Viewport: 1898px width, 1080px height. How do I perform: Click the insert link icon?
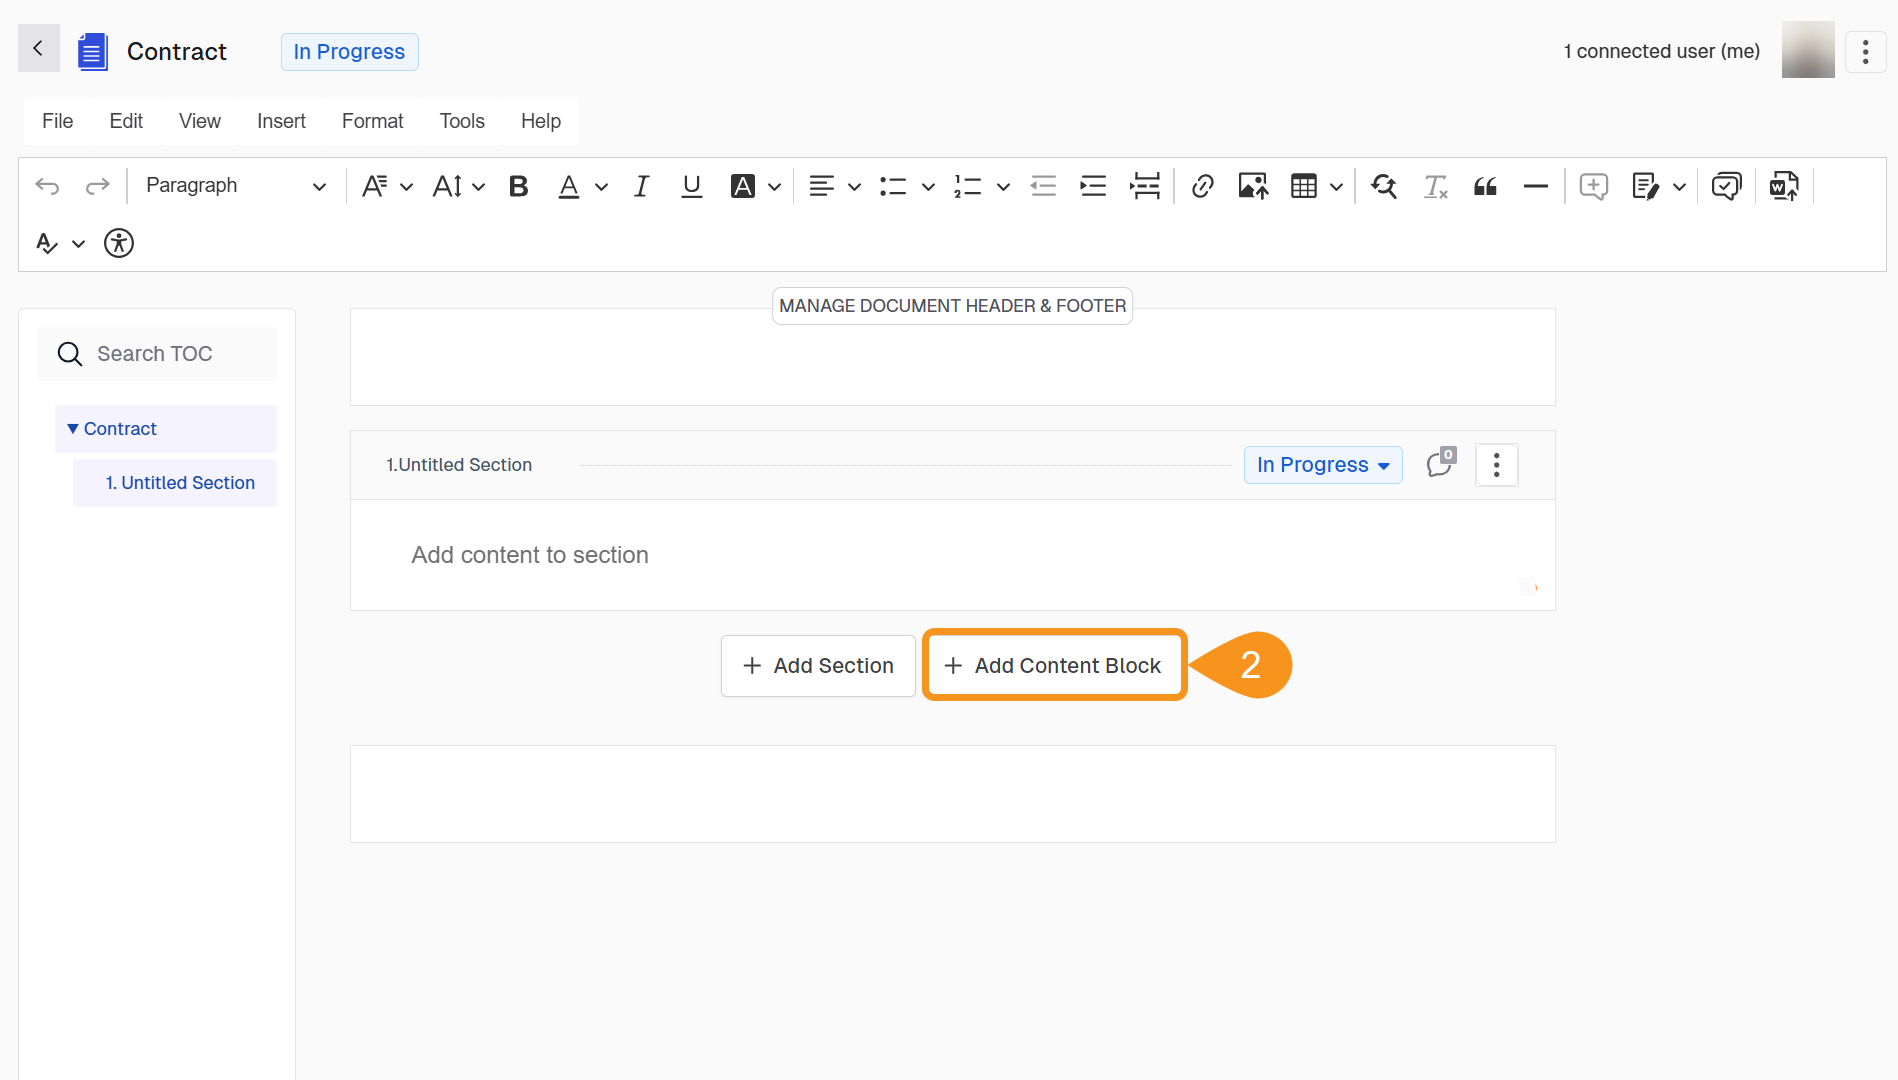point(1202,186)
